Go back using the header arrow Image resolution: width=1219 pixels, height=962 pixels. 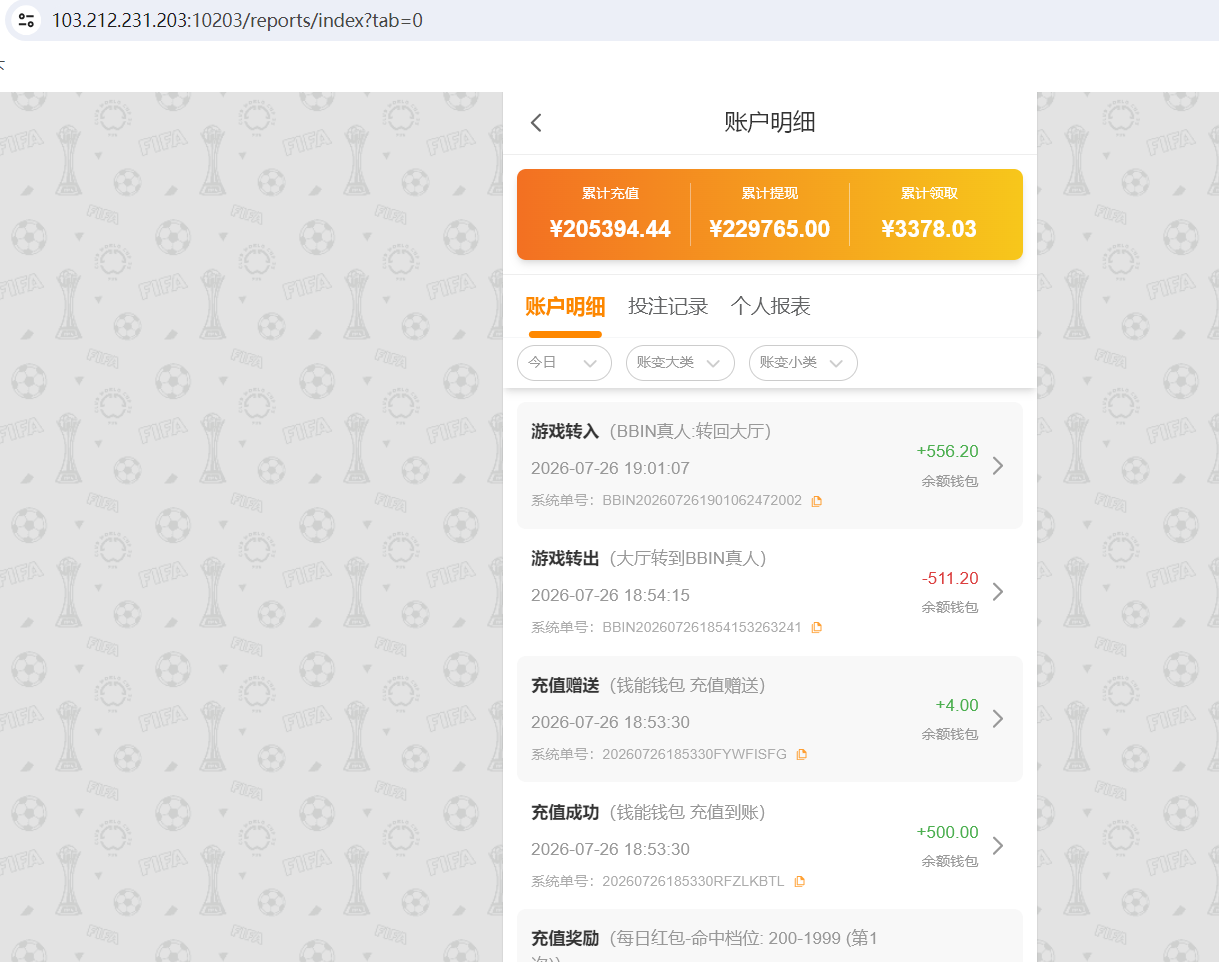pyautogui.click(x=536, y=123)
